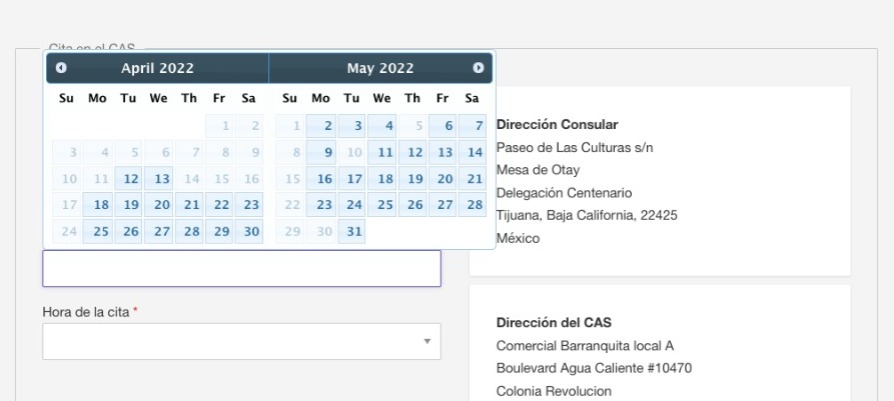Screen dimensions: 894x401
Task: Advance to next month with right arrow
Action: coord(478,68)
